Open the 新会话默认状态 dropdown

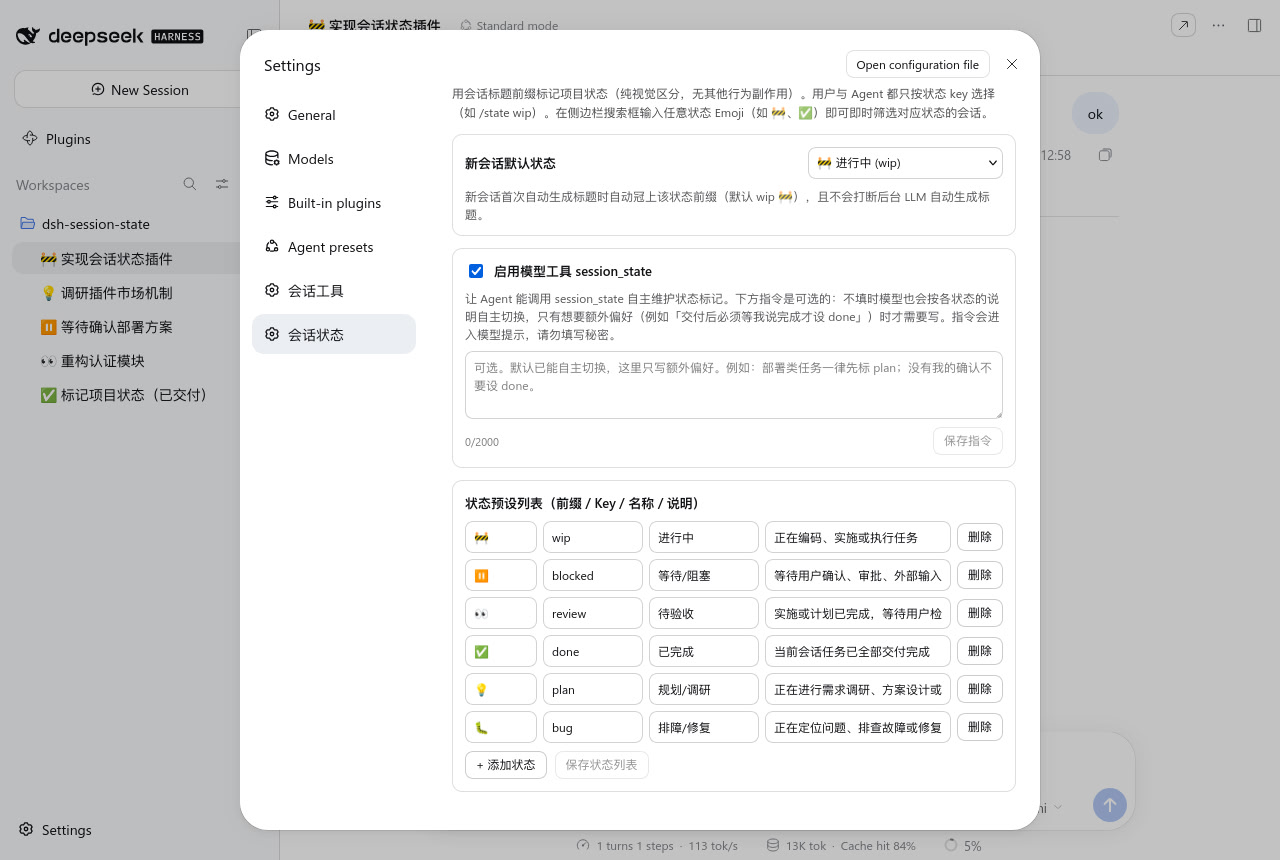click(x=905, y=163)
